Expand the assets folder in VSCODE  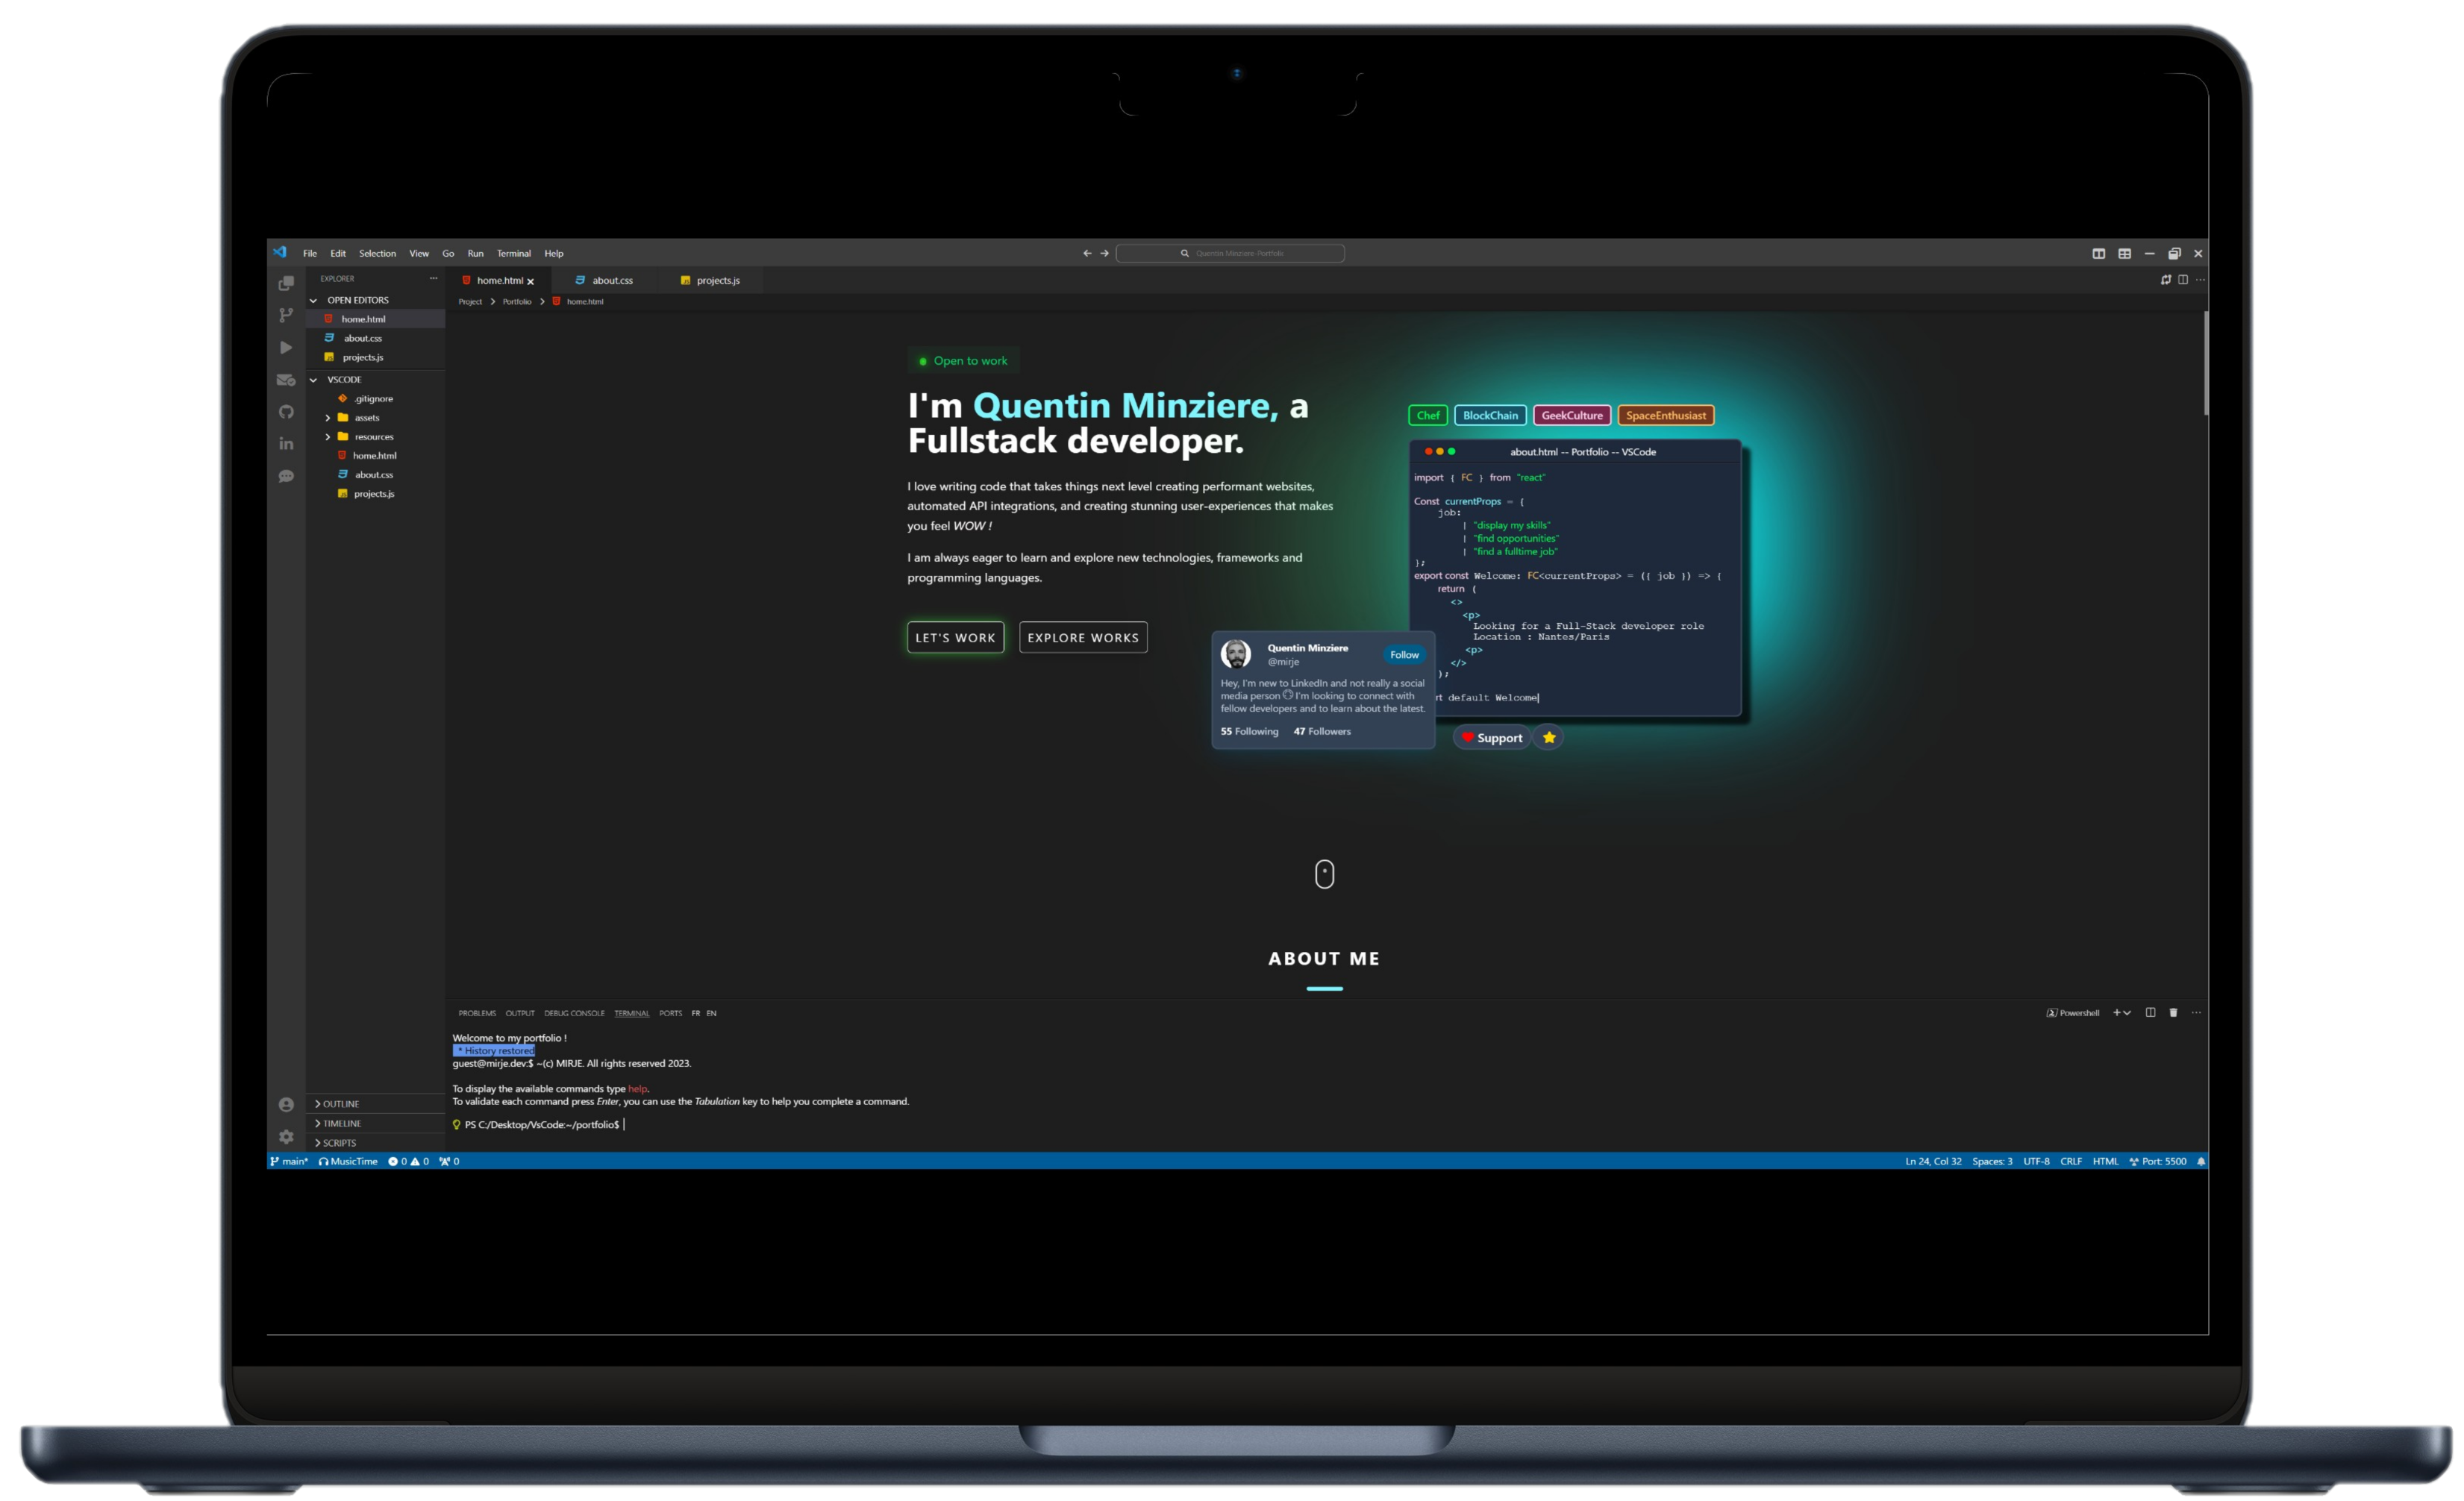pos(366,417)
